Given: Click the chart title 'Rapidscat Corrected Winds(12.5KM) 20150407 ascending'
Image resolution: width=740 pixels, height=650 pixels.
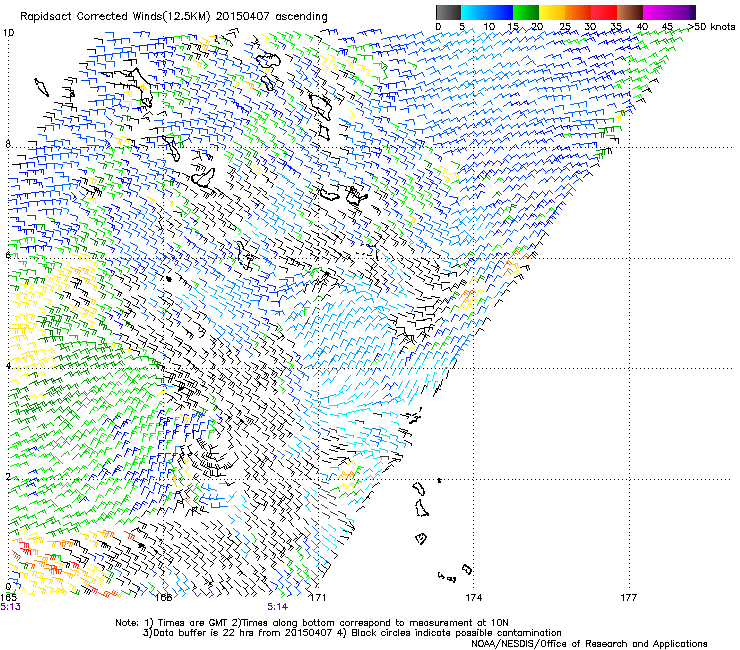Looking at the screenshot, I should point(174,17).
